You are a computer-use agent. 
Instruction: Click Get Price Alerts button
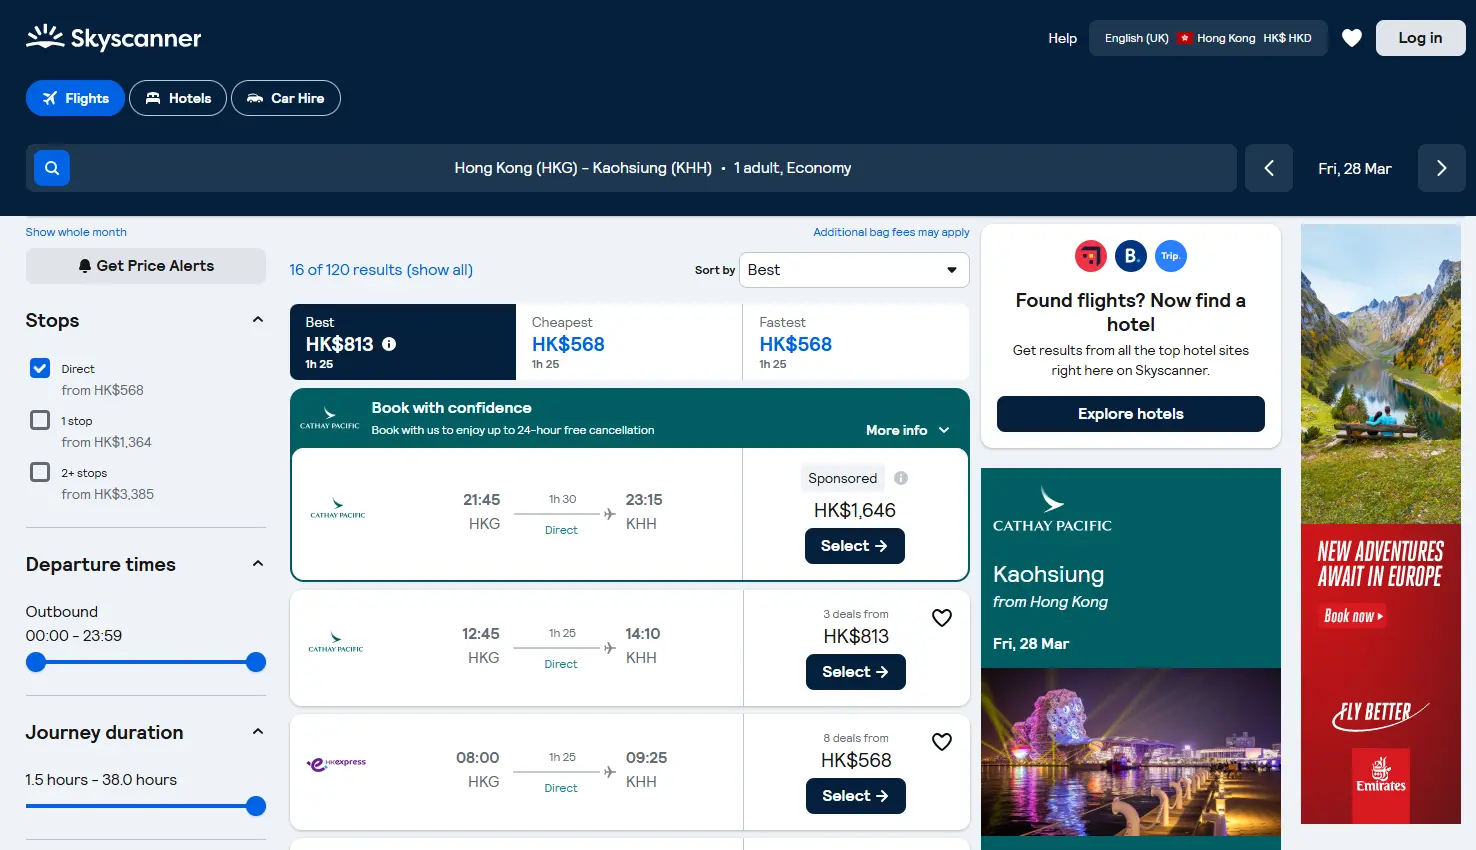click(x=146, y=266)
